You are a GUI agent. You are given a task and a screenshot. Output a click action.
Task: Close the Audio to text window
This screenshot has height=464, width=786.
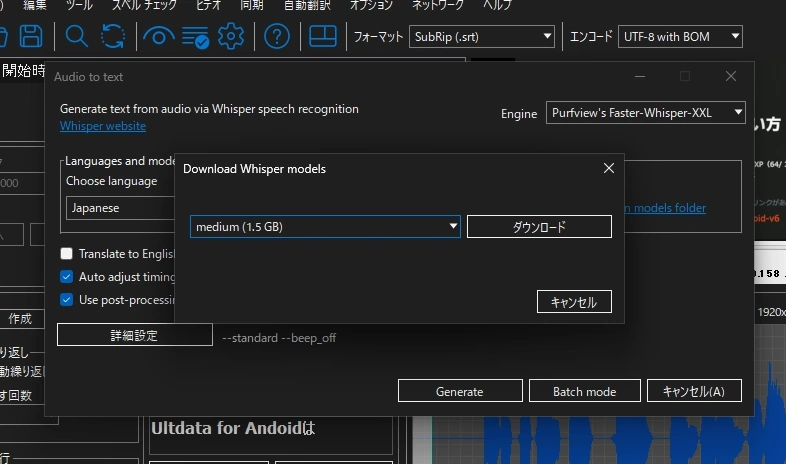(730, 76)
